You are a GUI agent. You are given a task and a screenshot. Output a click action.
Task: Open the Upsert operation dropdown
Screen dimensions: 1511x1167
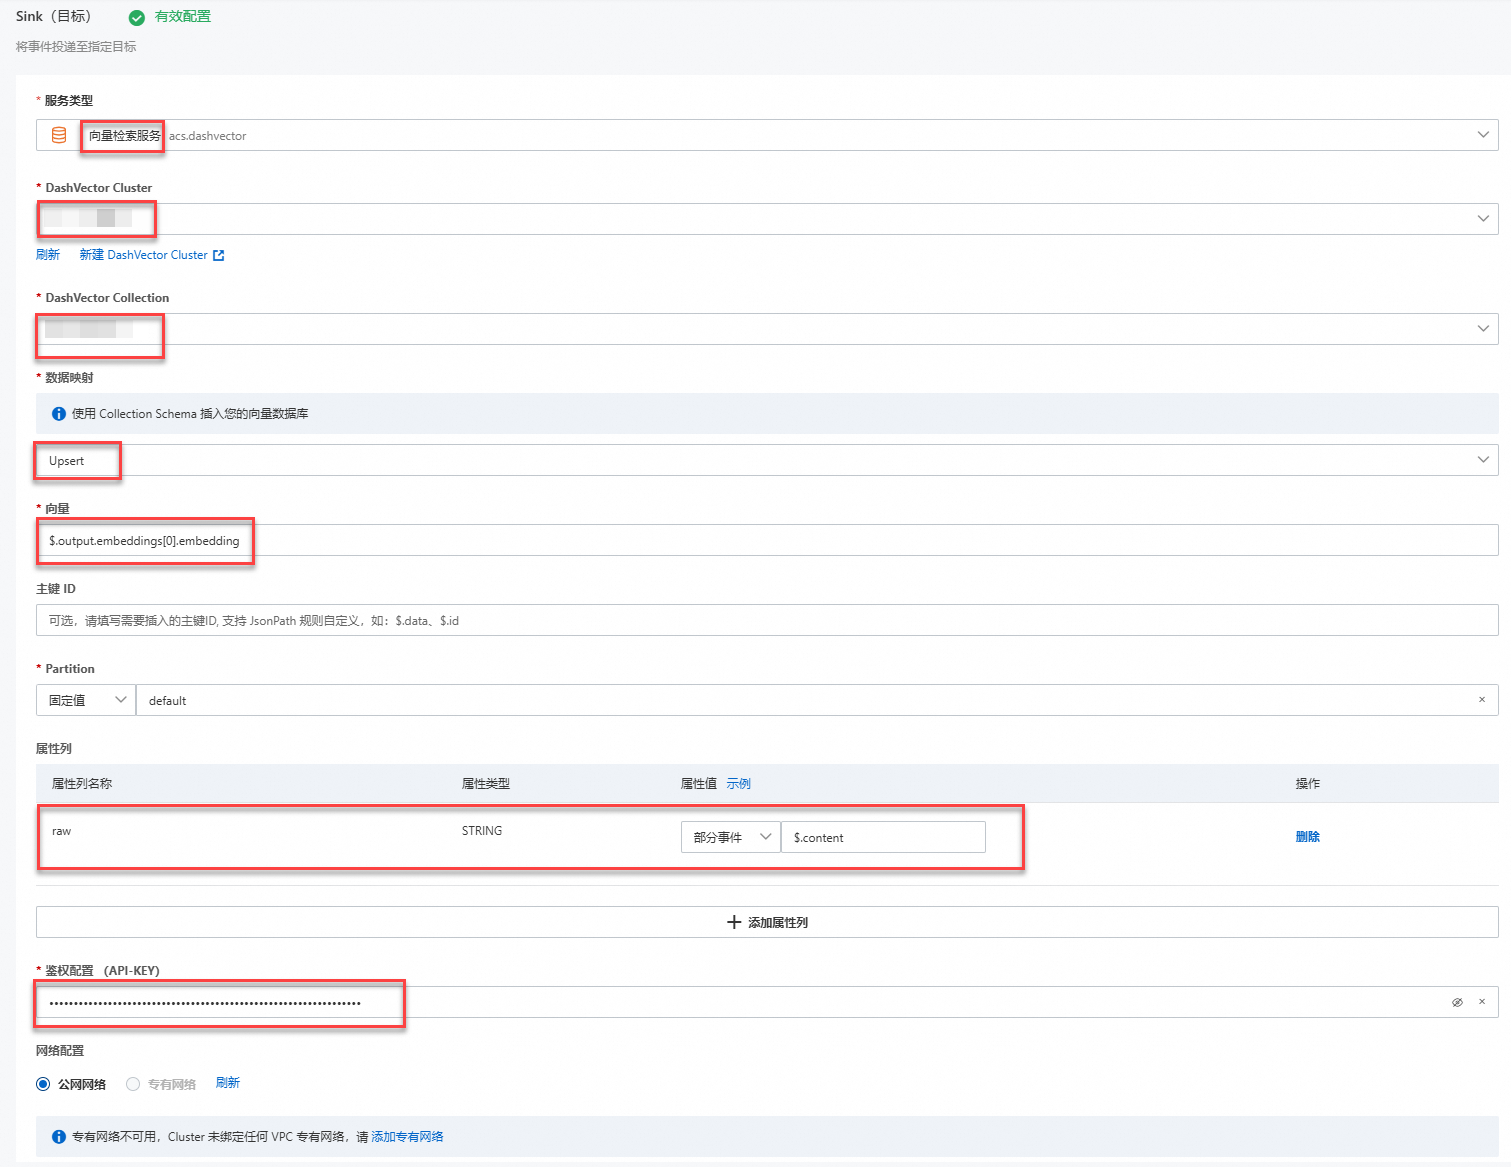point(767,460)
